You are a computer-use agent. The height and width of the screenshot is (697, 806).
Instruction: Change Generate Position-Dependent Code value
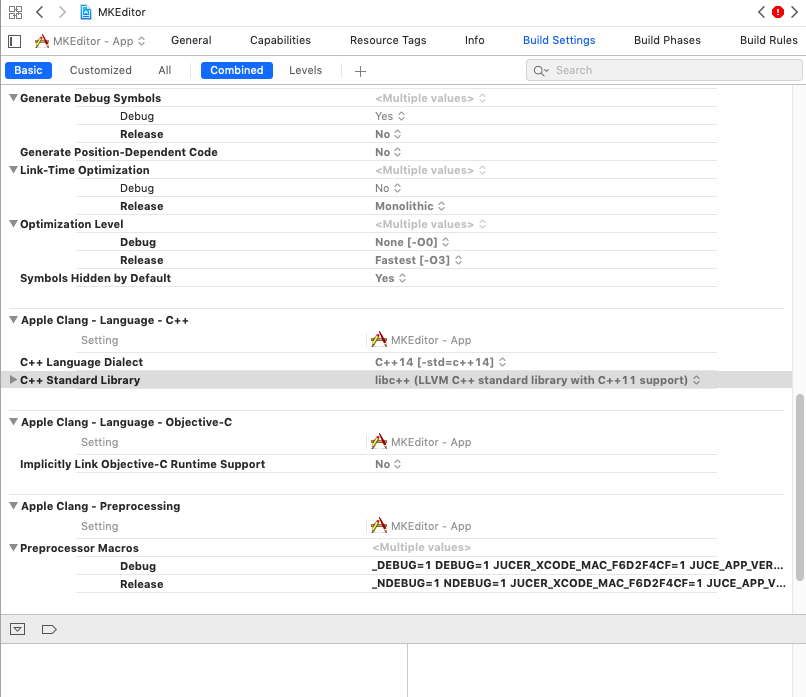point(388,152)
